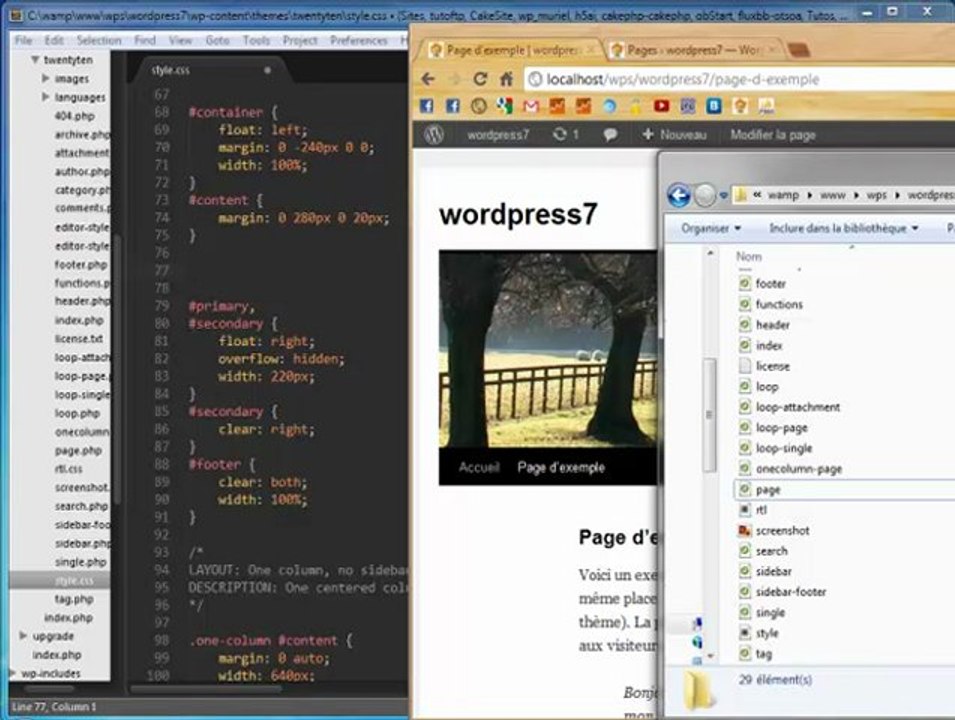Screen dimensions: 955x720
Task: Open Chrome's home page button
Action: [506, 79]
